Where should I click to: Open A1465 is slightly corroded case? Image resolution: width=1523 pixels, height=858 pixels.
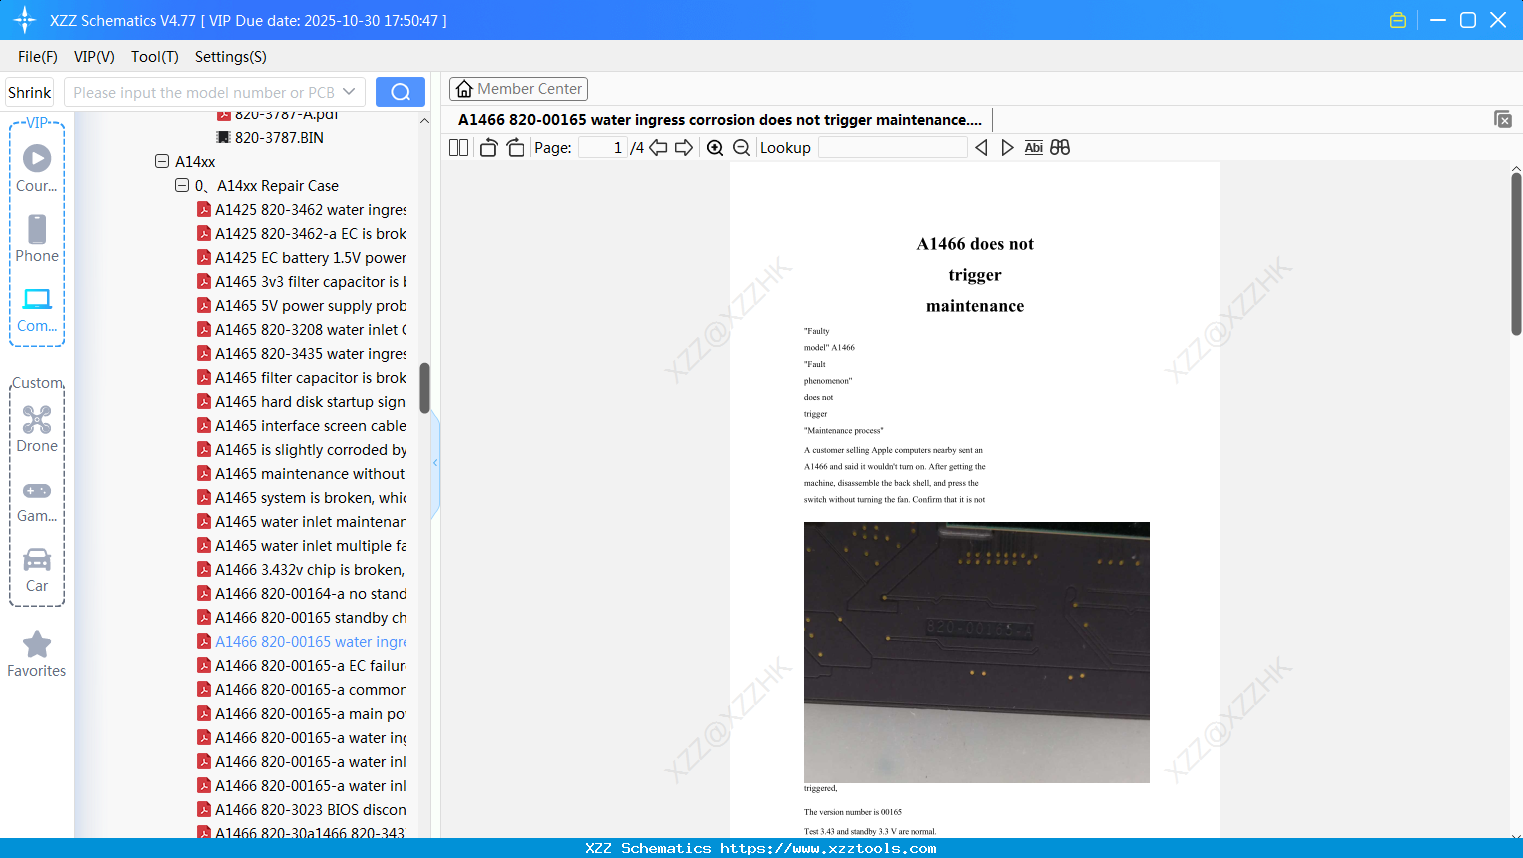[302, 449]
